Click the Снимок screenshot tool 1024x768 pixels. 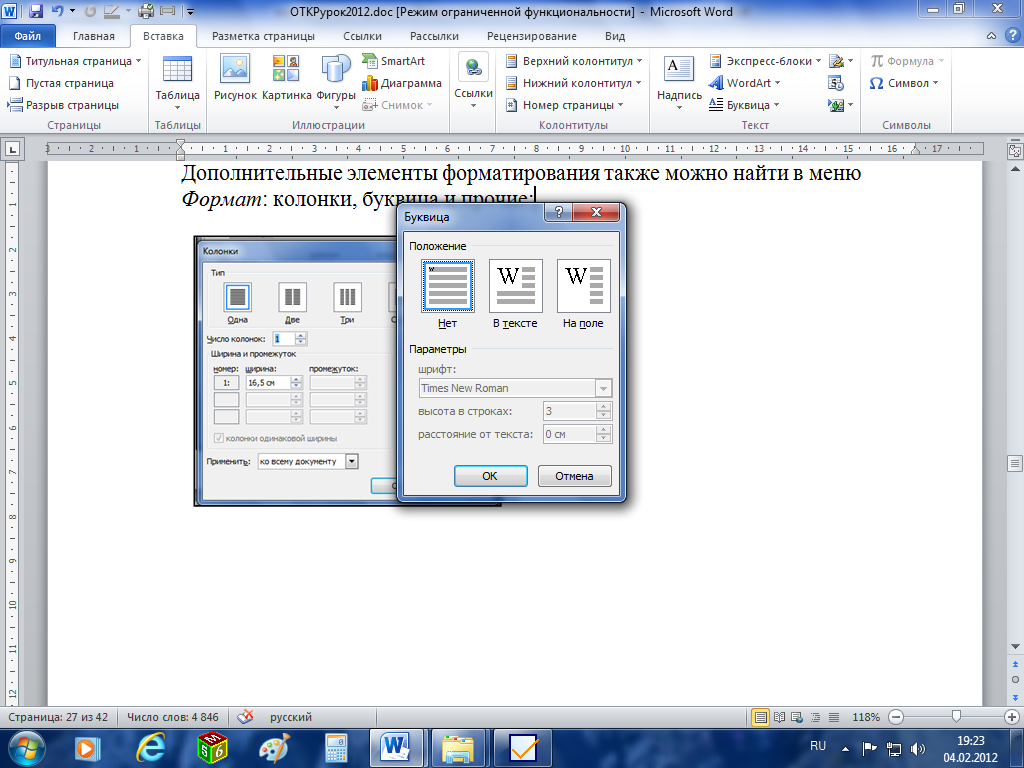point(398,105)
